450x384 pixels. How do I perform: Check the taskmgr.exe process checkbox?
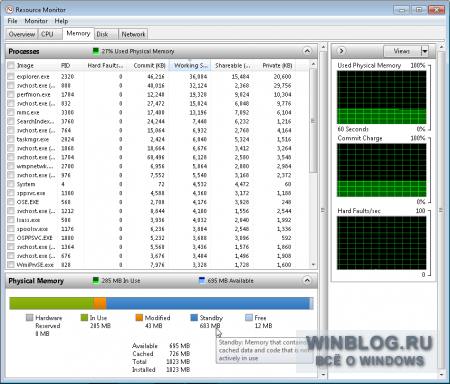point(11,139)
